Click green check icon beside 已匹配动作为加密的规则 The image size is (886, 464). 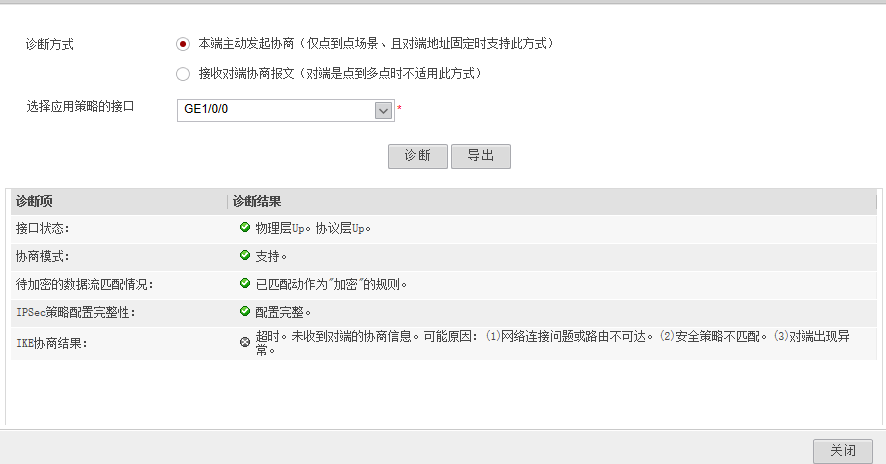(245, 284)
